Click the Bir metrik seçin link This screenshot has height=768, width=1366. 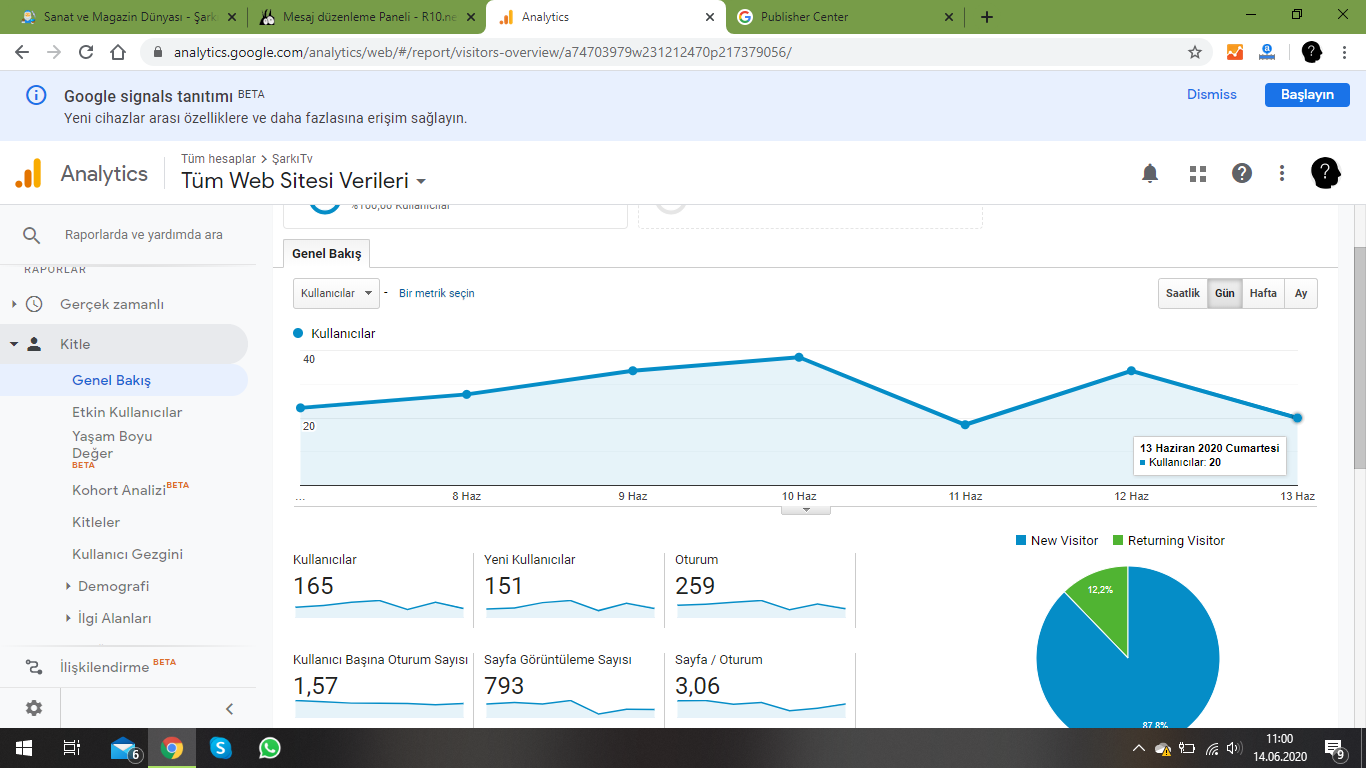[x=437, y=293]
